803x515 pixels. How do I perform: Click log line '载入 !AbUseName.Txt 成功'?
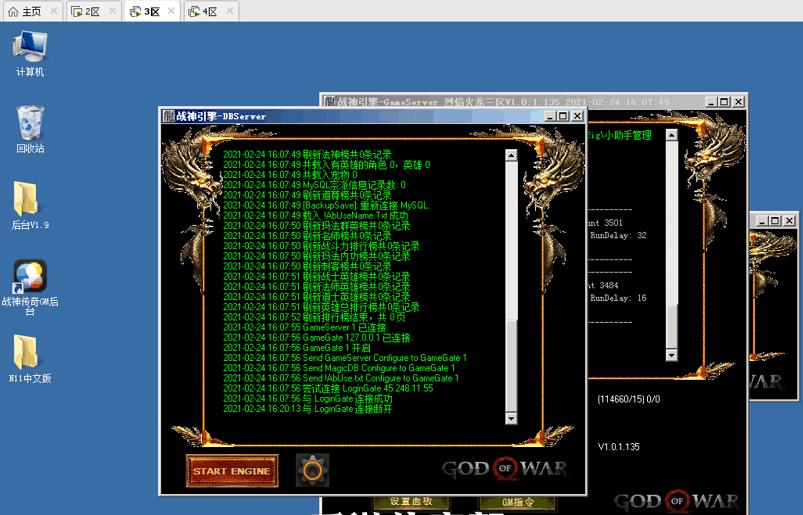(316, 216)
